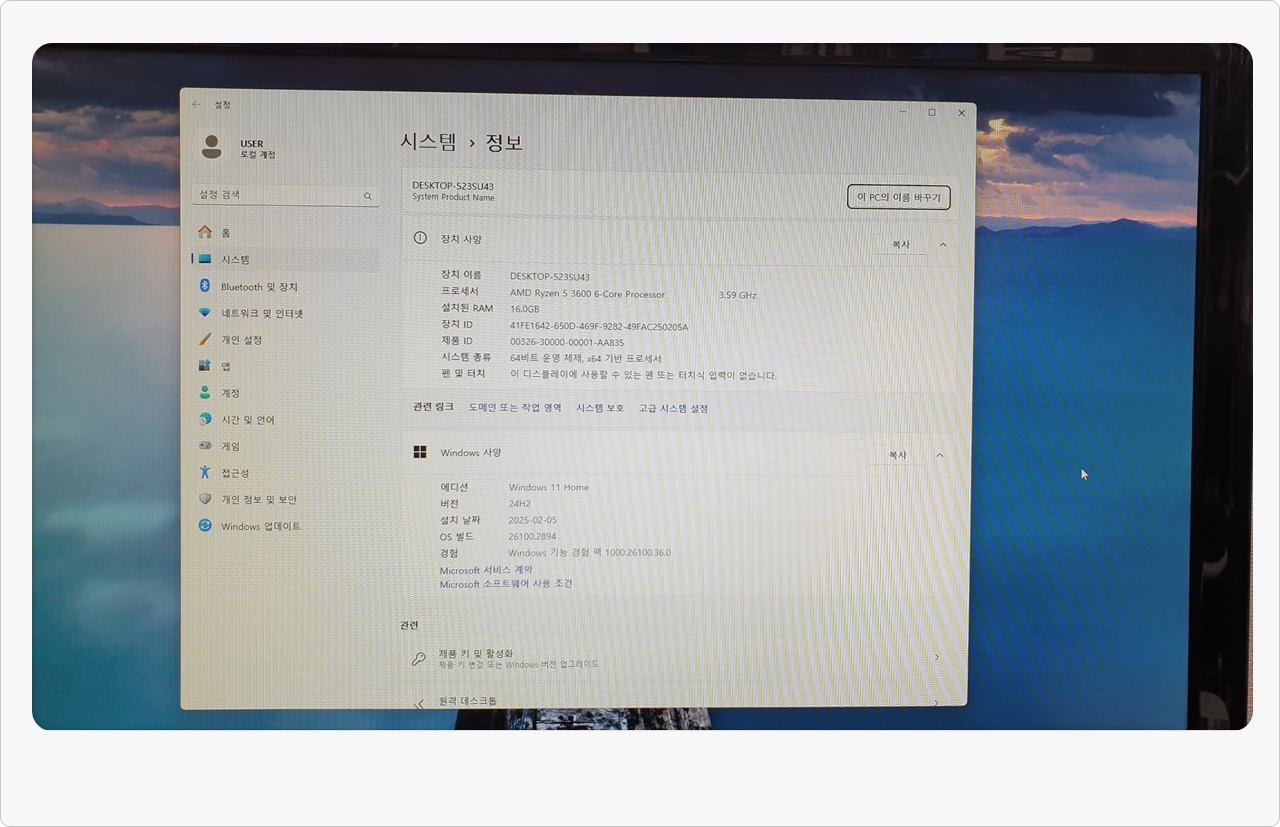Click the 설정 검색 search field
The height and width of the screenshot is (827, 1280).
click(285, 195)
